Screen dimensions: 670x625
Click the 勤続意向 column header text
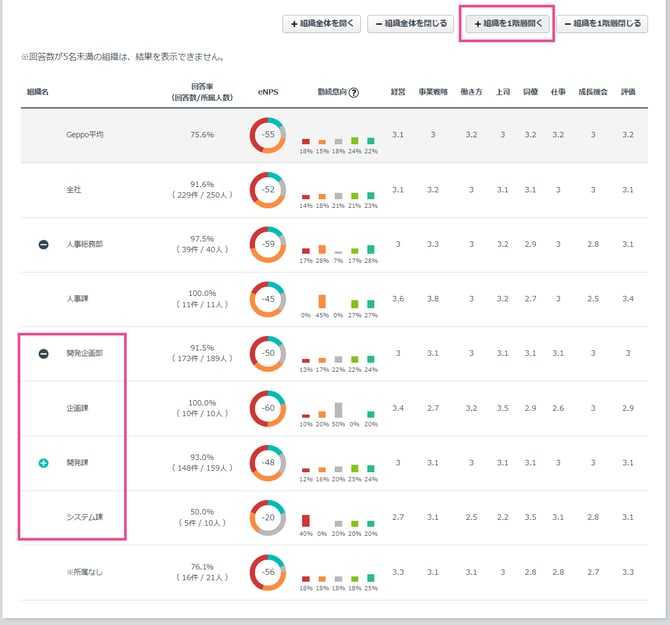click(332, 92)
